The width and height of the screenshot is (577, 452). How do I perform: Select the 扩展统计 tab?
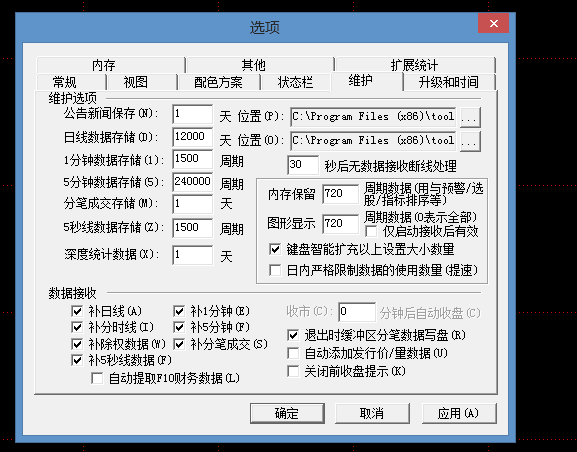415,65
